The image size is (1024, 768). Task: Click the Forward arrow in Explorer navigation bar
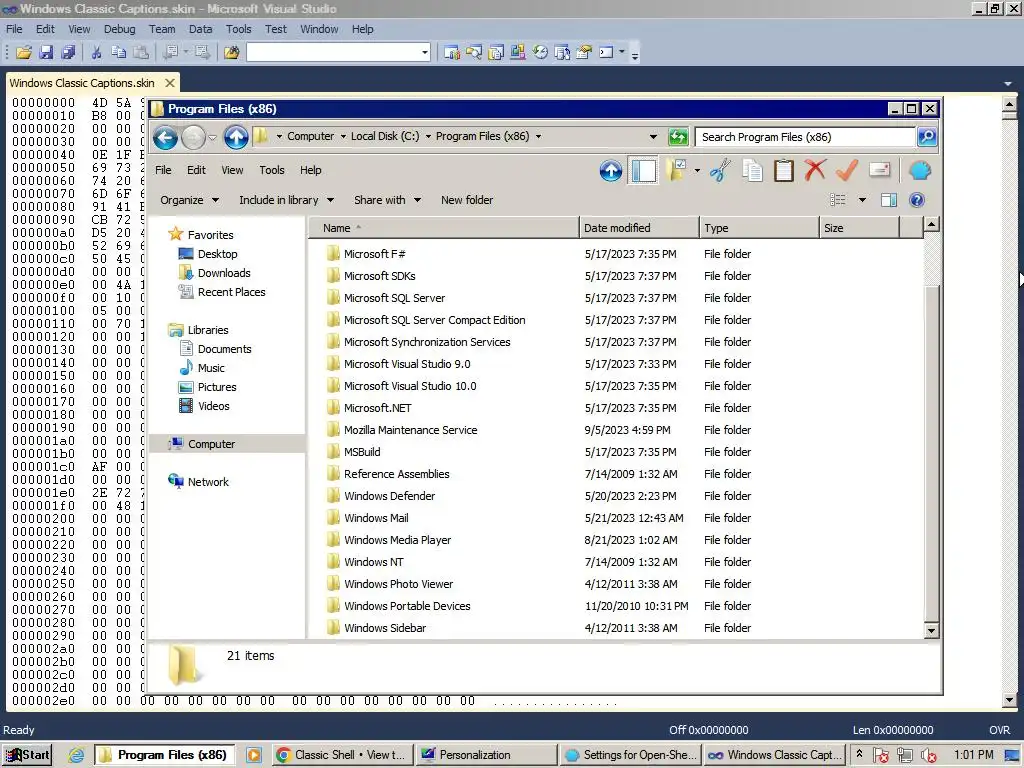194,138
